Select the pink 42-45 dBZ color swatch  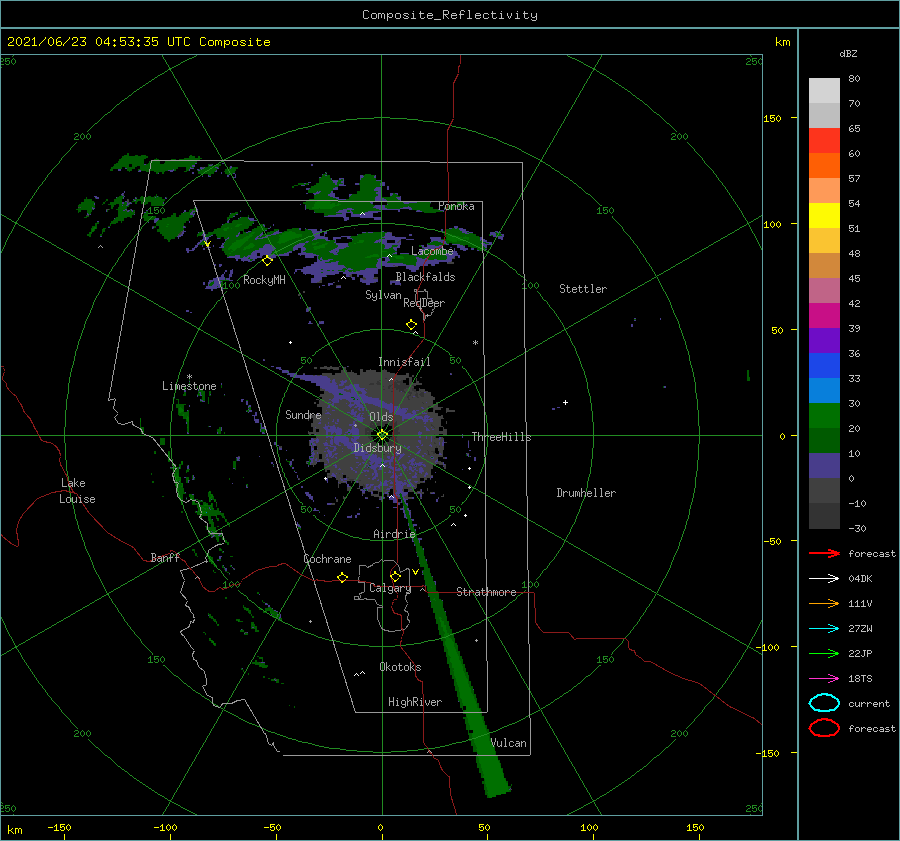pyautogui.click(x=824, y=291)
